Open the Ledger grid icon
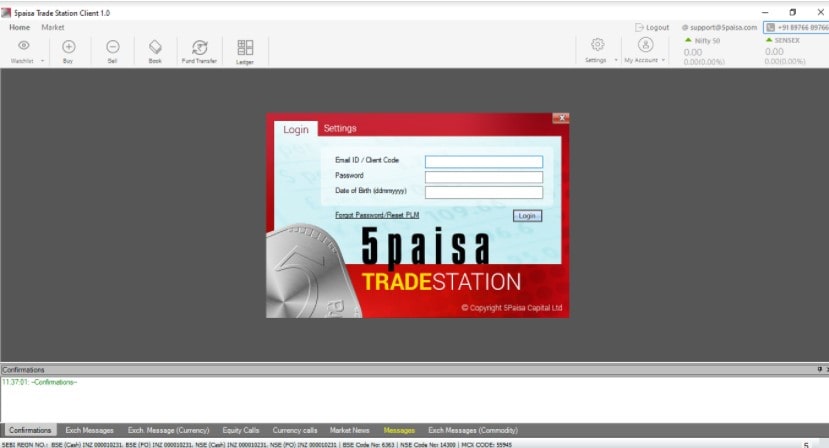The height and width of the screenshot is (448, 829). tap(245, 48)
